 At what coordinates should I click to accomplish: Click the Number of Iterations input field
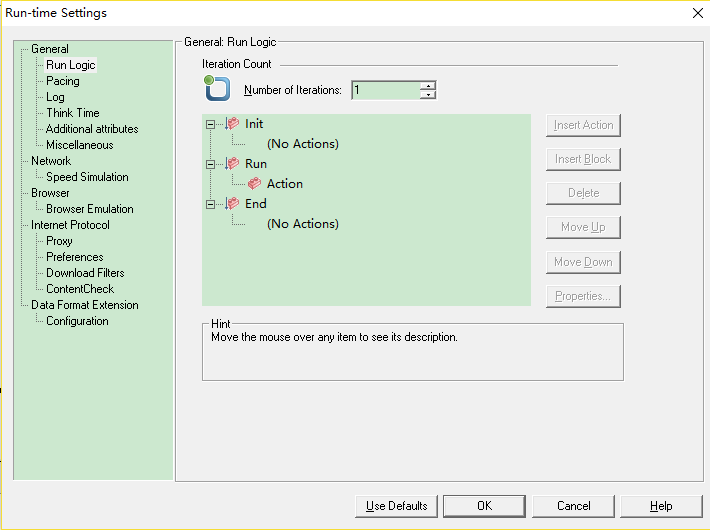pyautogui.click(x=386, y=90)
